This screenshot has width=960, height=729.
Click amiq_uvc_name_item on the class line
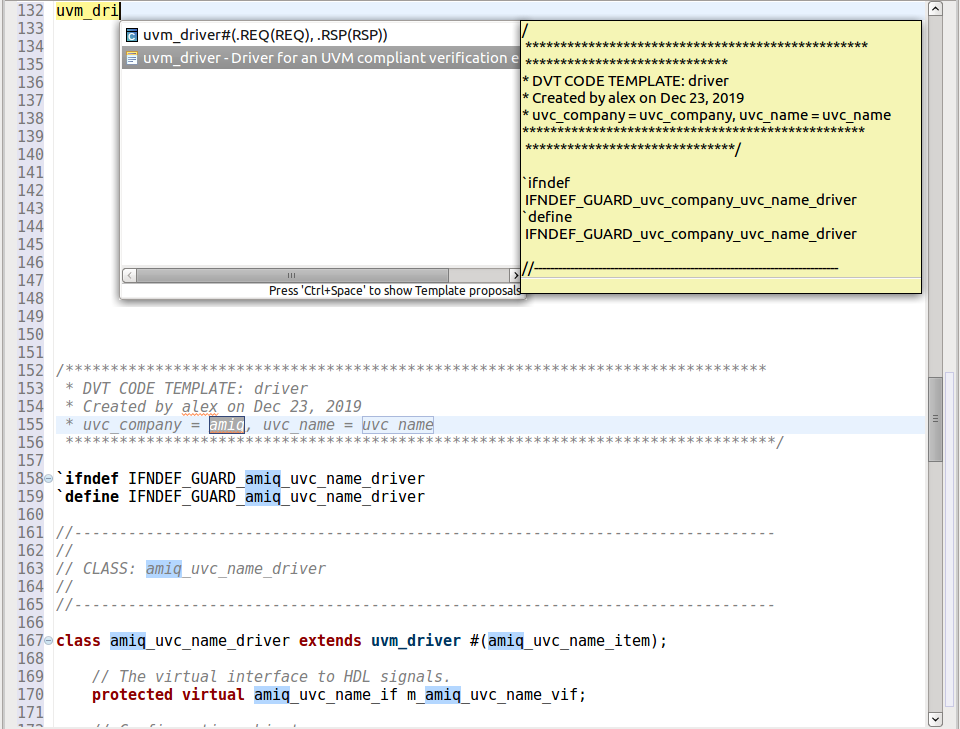[569, 641]
